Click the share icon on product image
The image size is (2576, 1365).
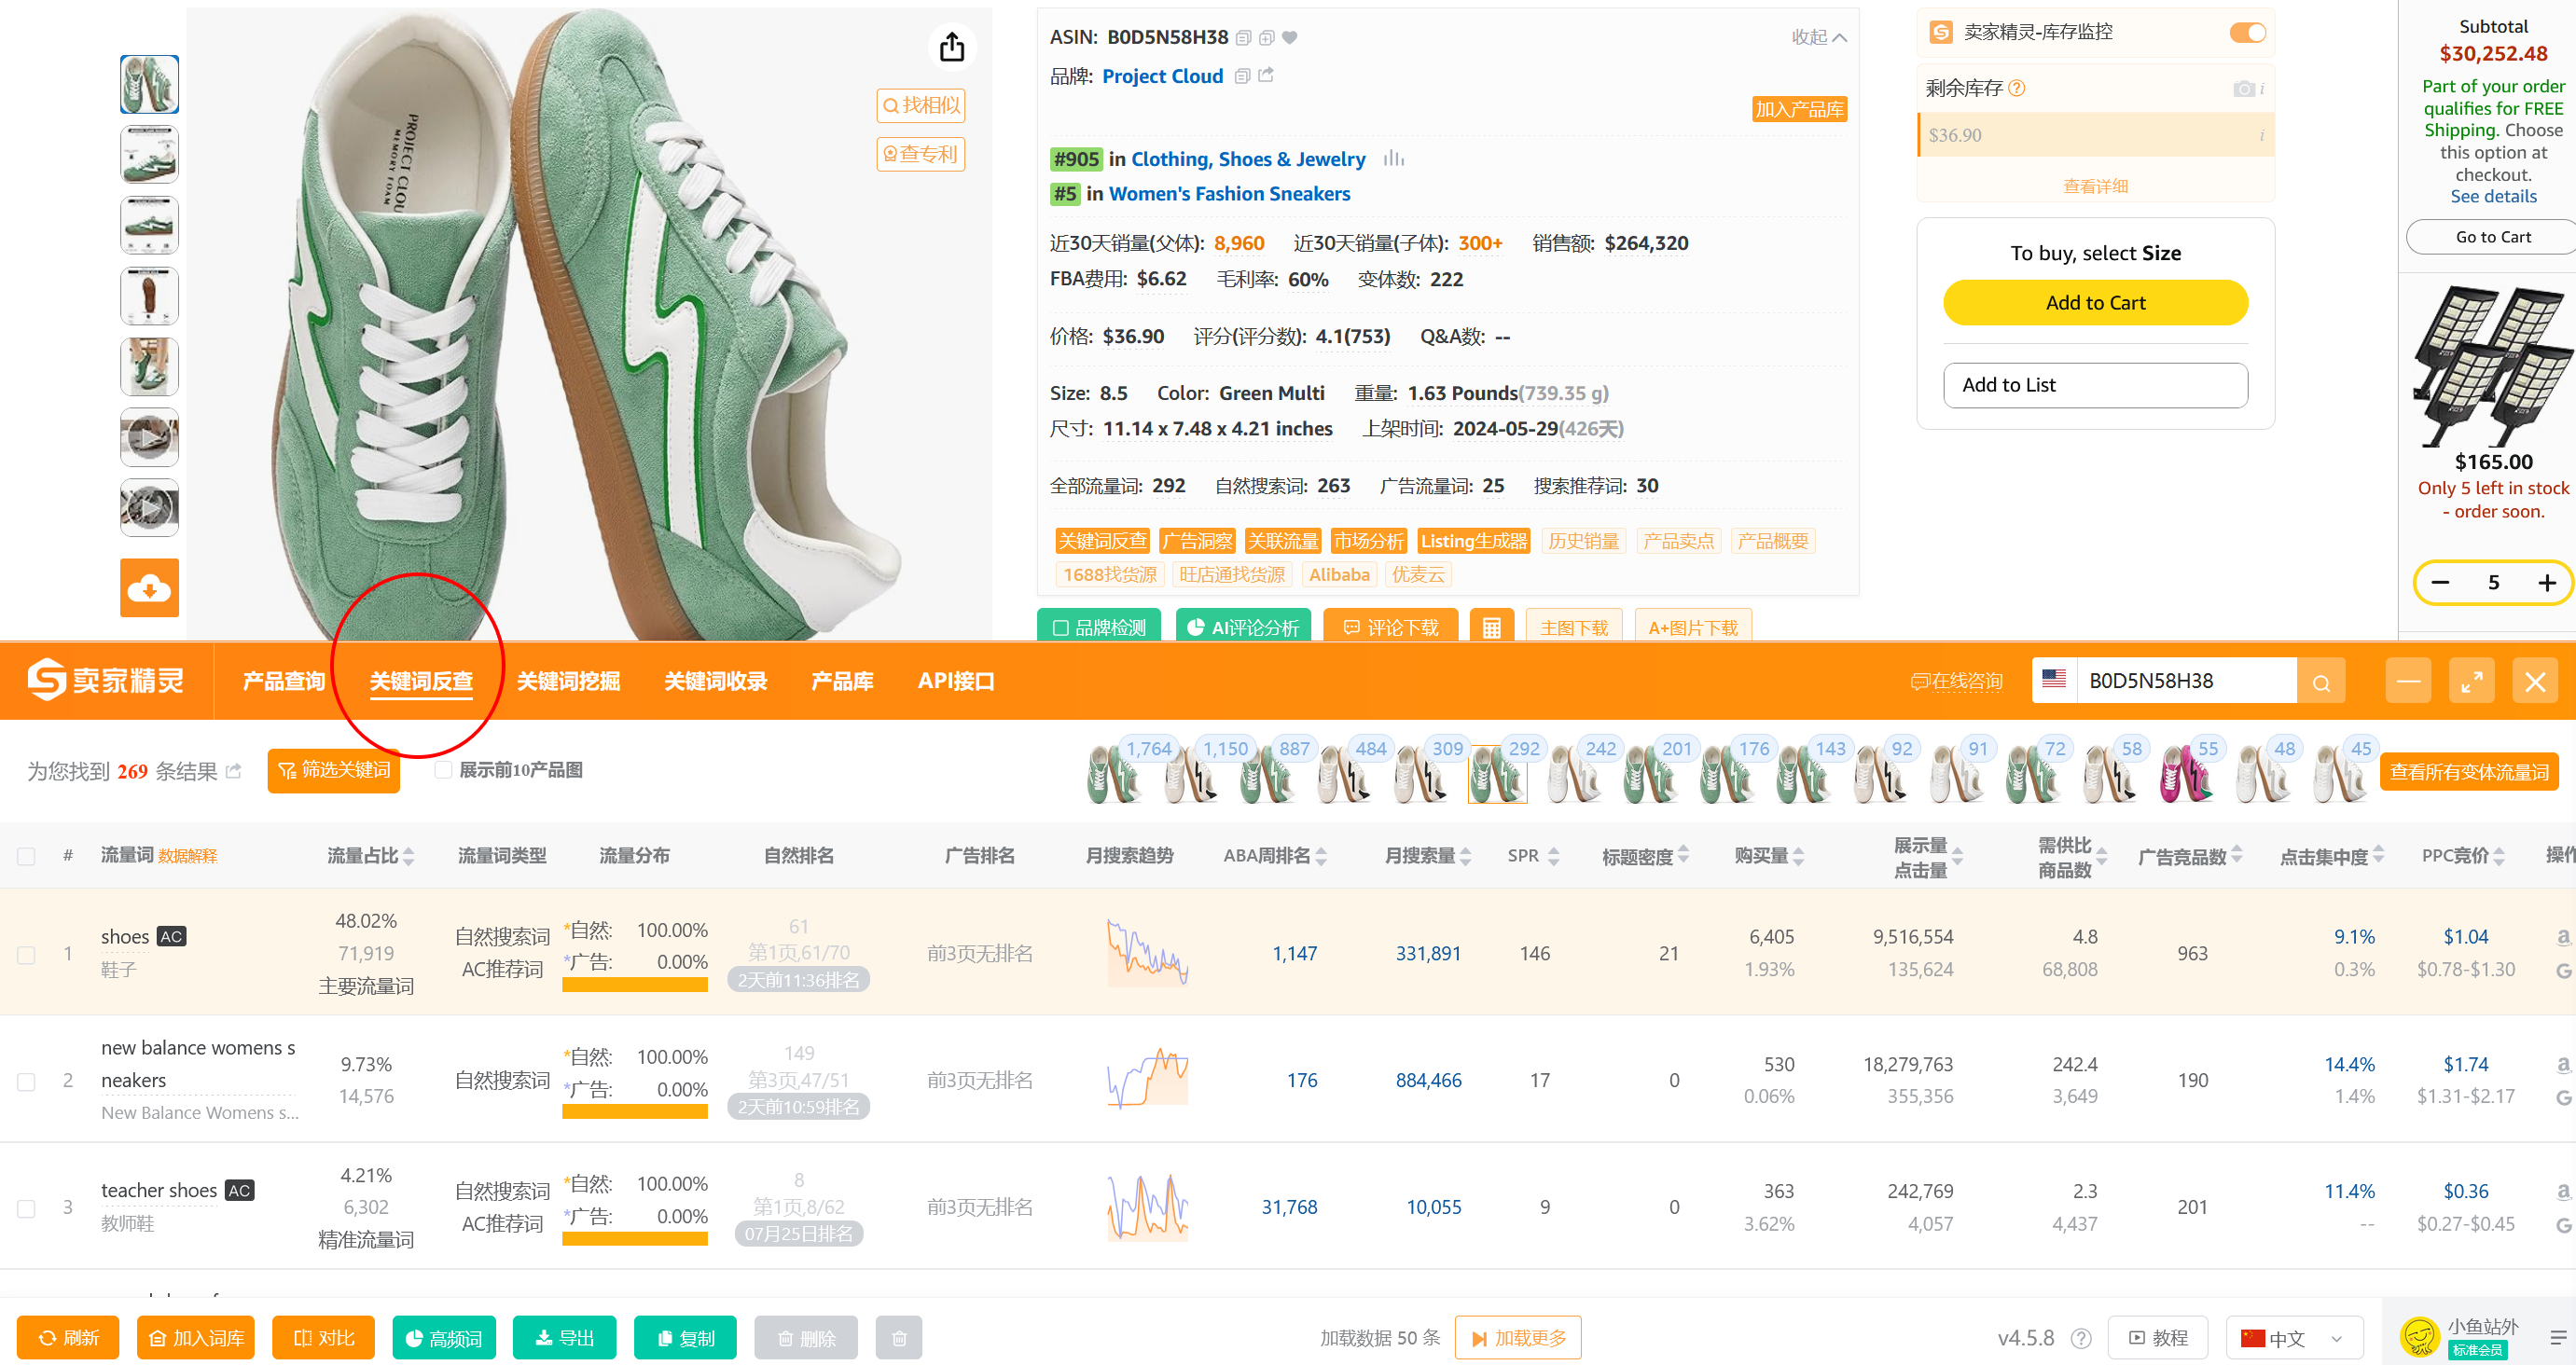point(951,46)
